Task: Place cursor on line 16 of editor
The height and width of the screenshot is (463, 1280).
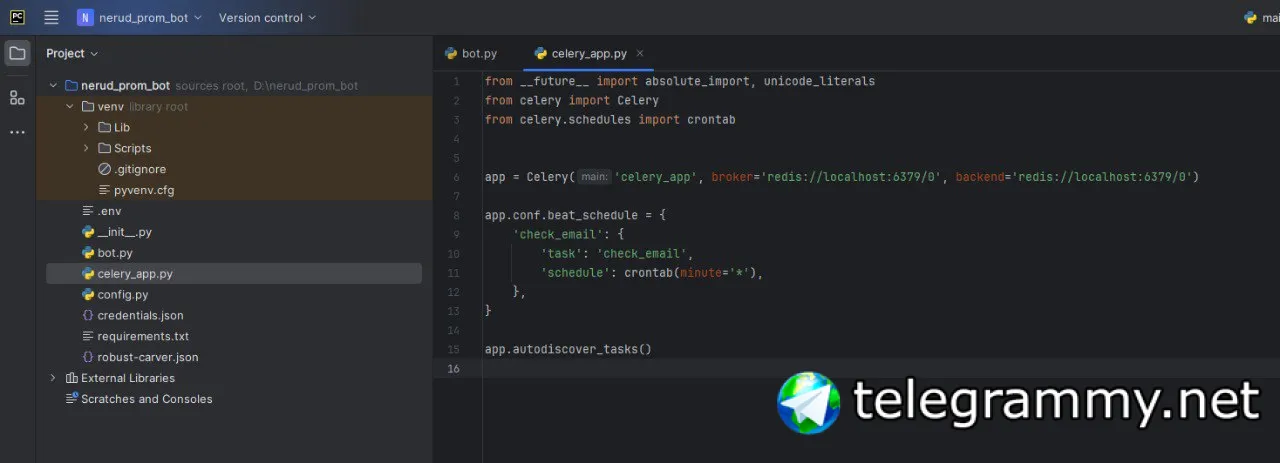Action: pyautogui.click(x=880, y=369)
